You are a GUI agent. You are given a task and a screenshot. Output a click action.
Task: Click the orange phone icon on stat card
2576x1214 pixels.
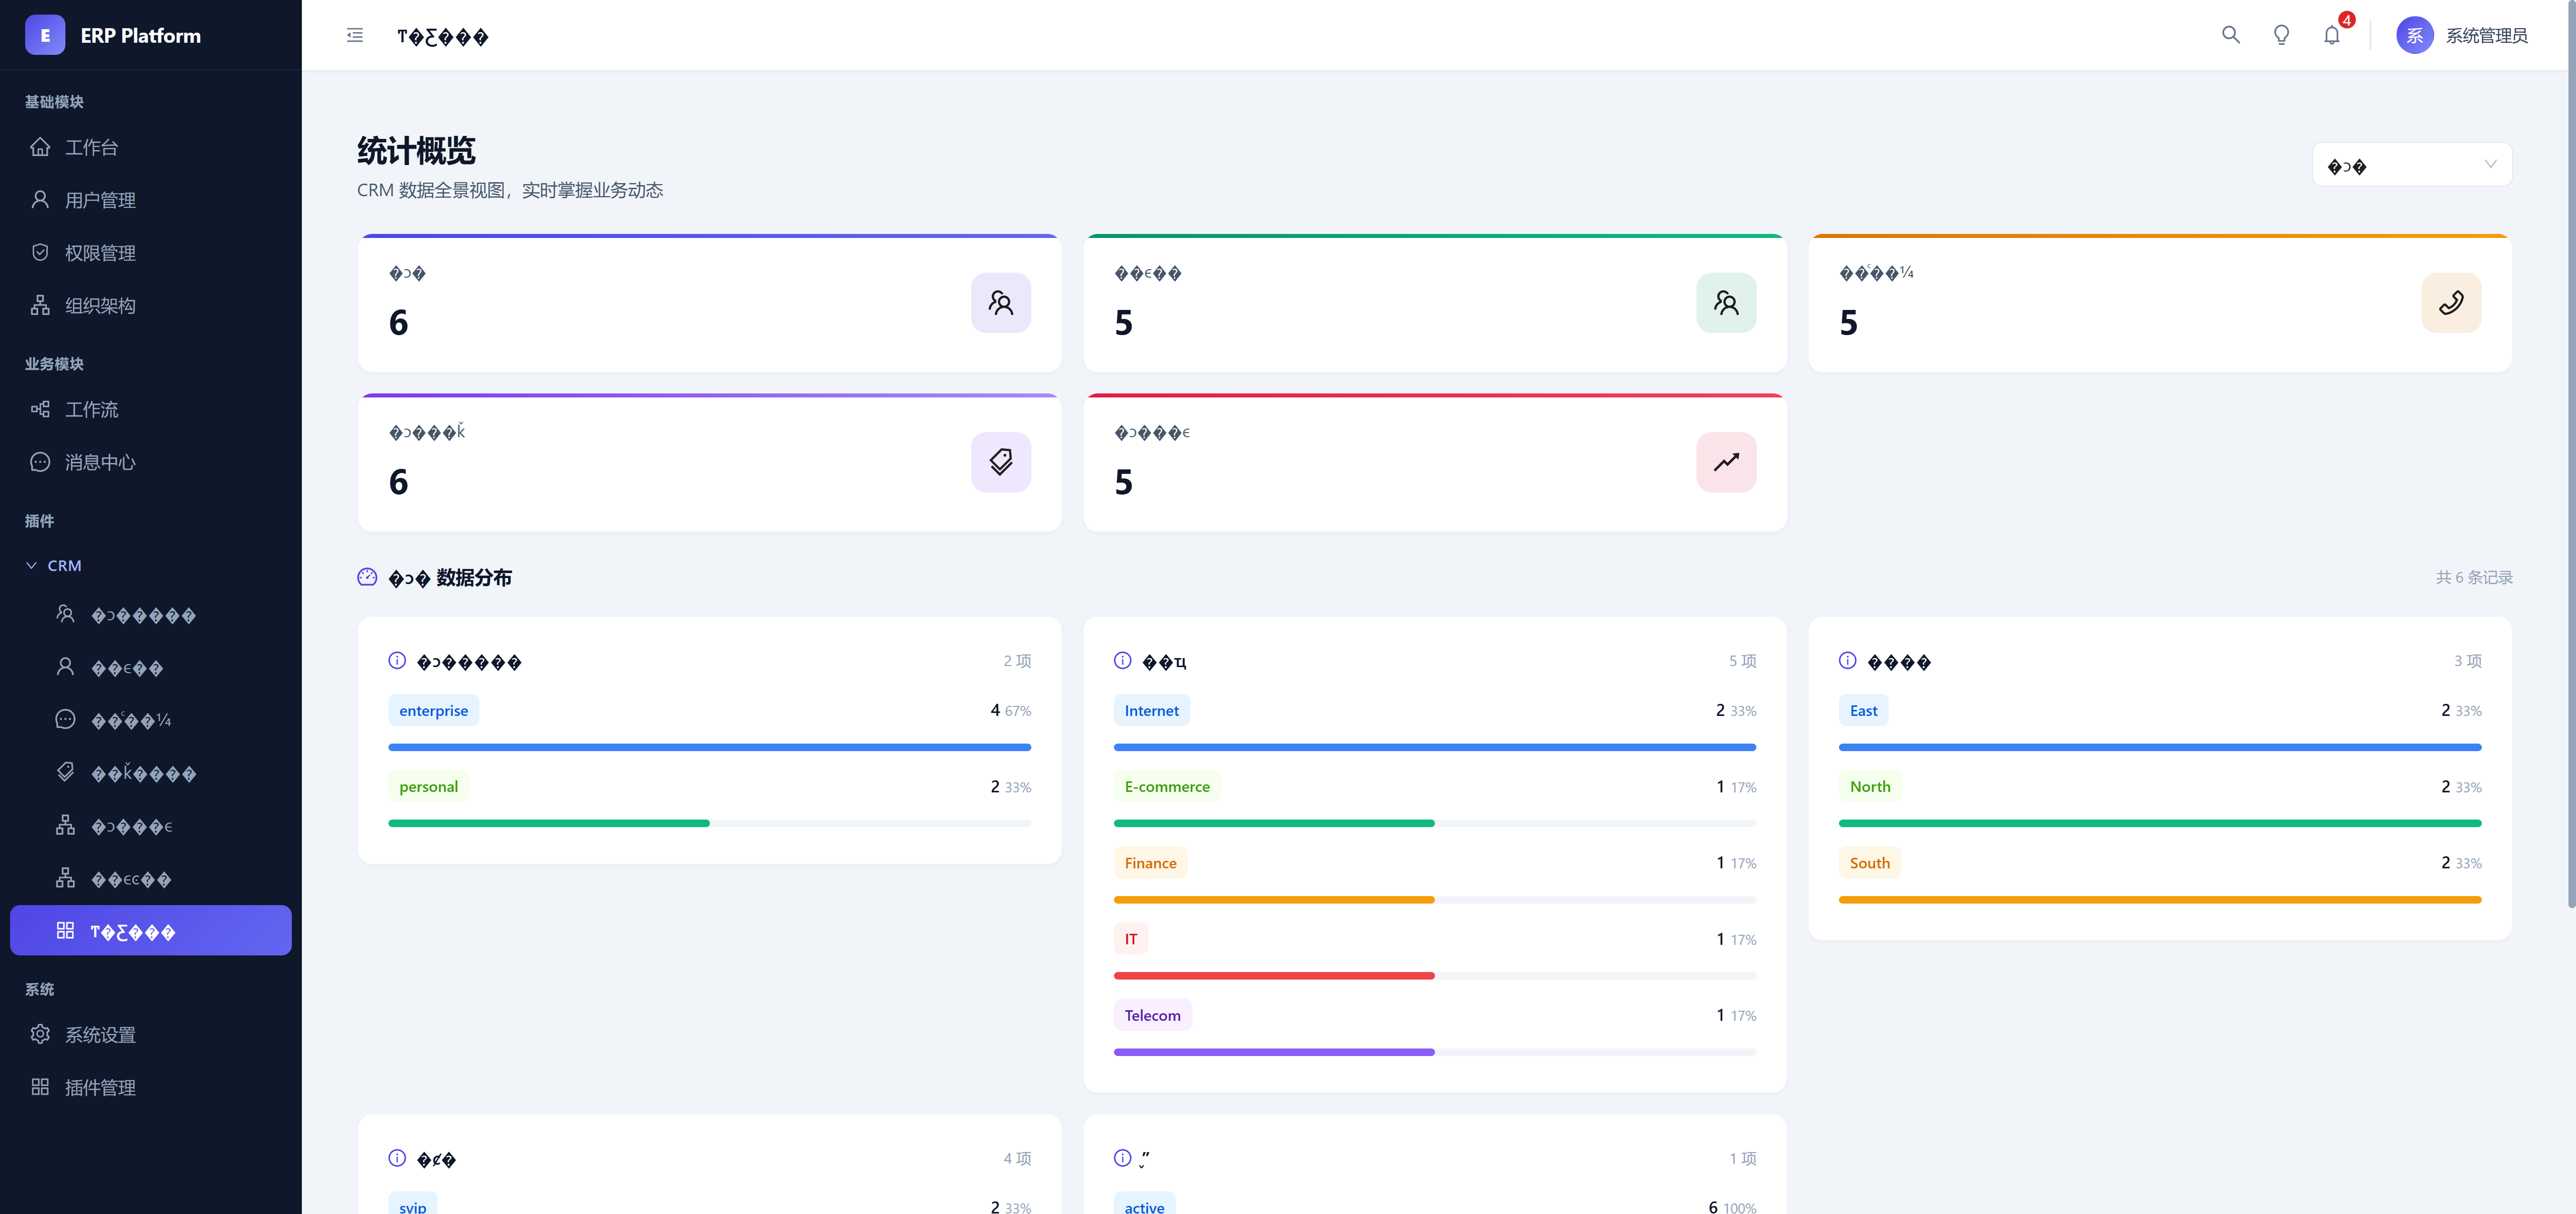pyautogui.click(x=2450, y=303)
